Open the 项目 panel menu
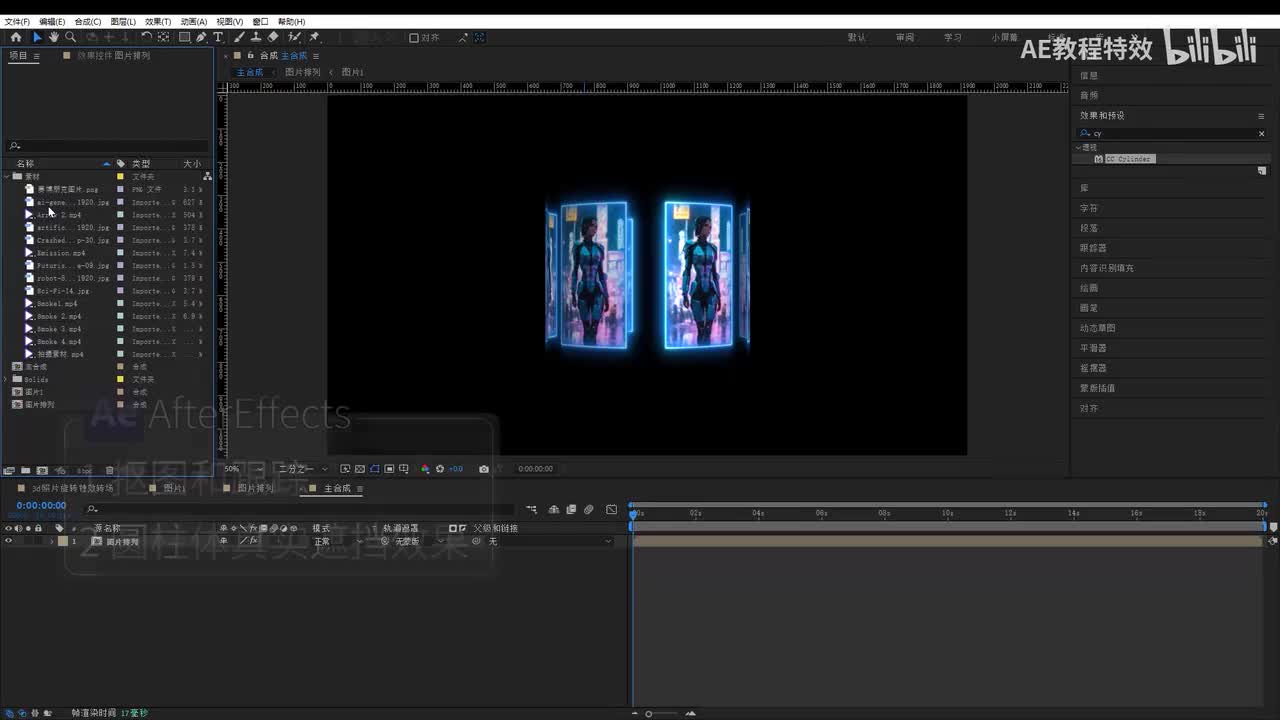This screenshot has width=1280, height=720. (x=37, y=56)
